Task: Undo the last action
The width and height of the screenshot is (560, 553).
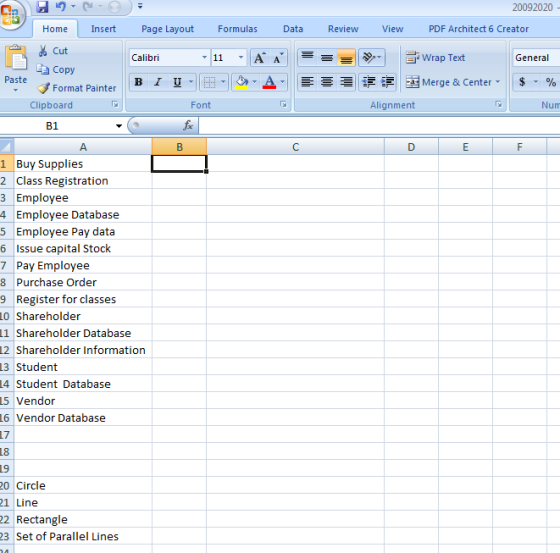Action: 61,6
